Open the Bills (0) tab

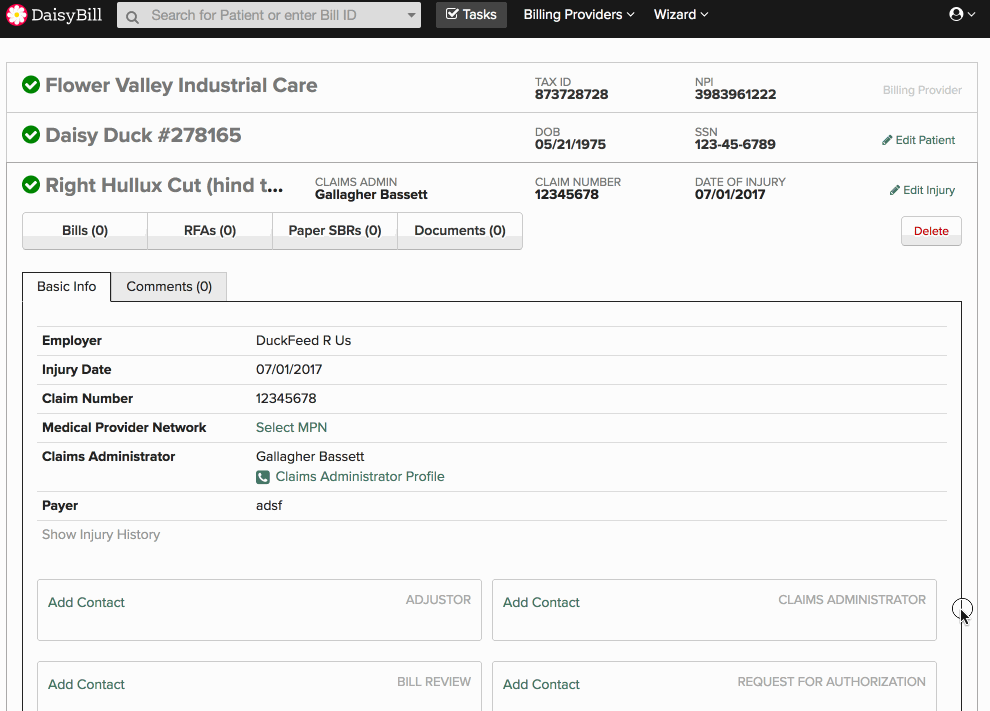pyautogui.click(x=85, y=230)
